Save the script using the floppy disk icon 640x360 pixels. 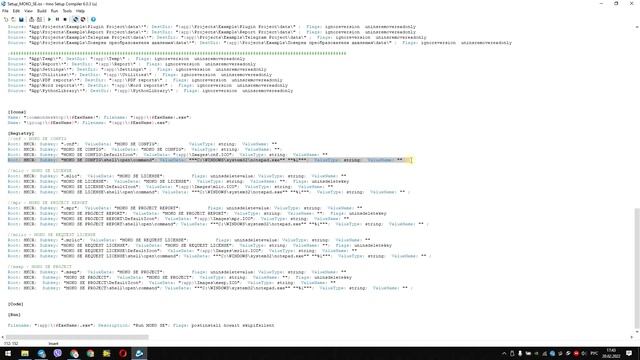[x=21, y=19]
